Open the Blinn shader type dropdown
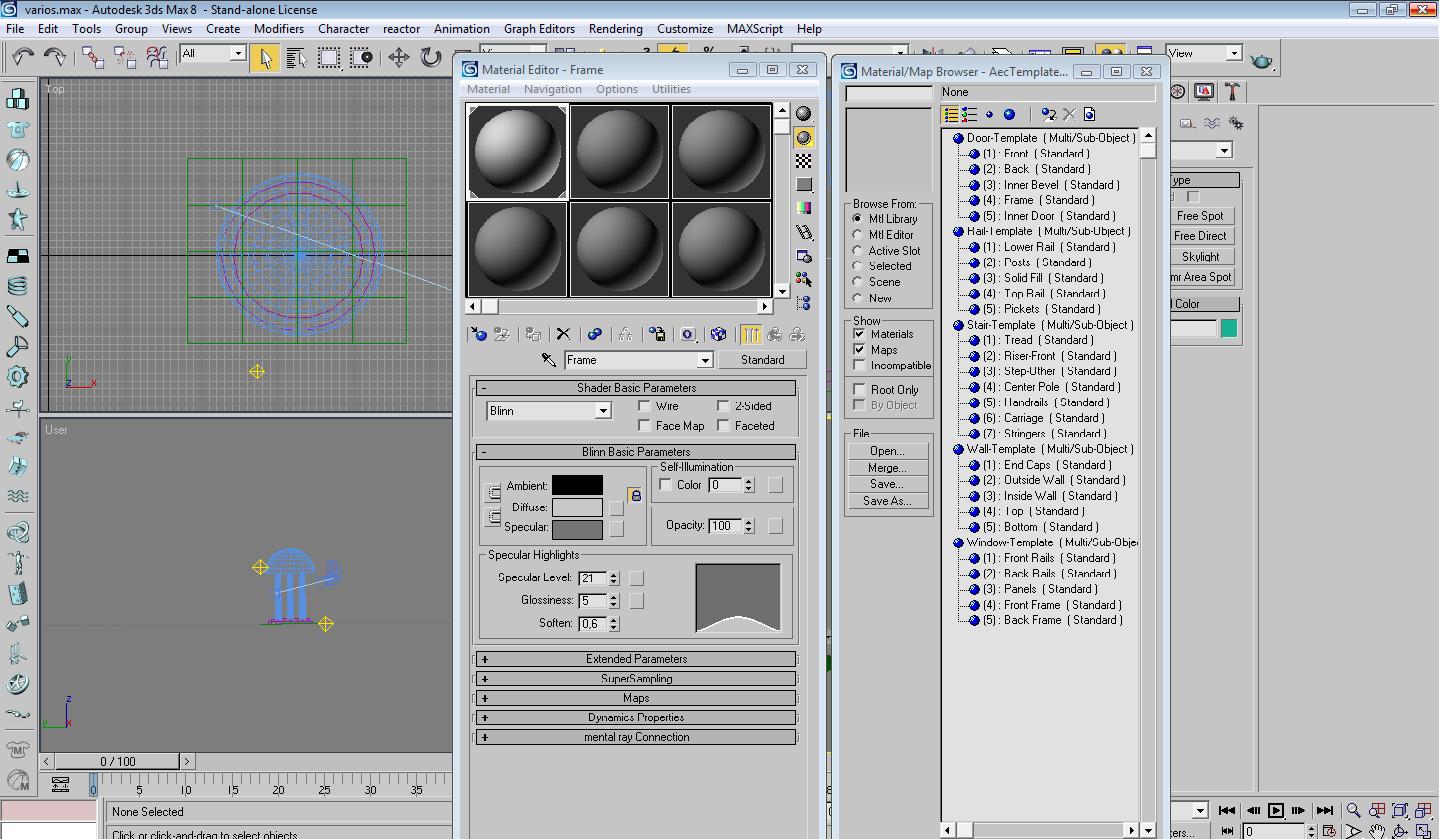 pyautogui.click(x=602, y=411)
